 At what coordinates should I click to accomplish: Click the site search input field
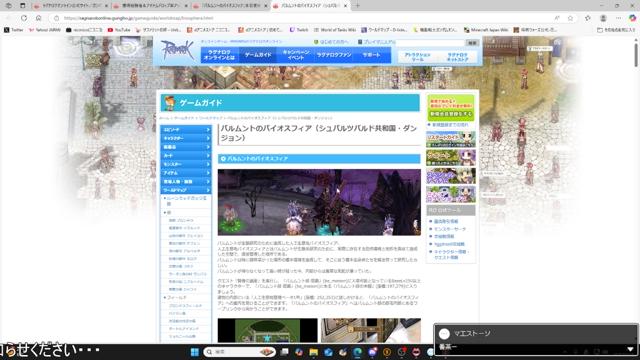pyautogui.click(x=430, y=42)
